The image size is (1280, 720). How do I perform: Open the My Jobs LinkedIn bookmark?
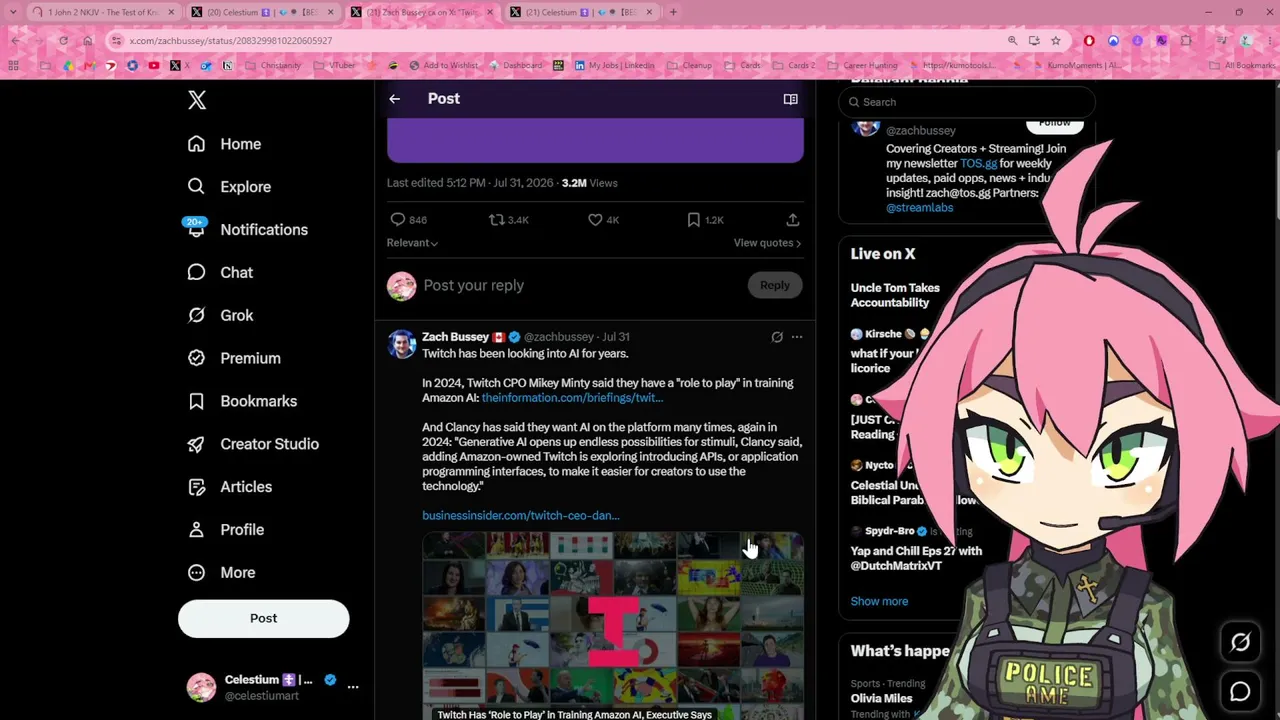[614, 66]
